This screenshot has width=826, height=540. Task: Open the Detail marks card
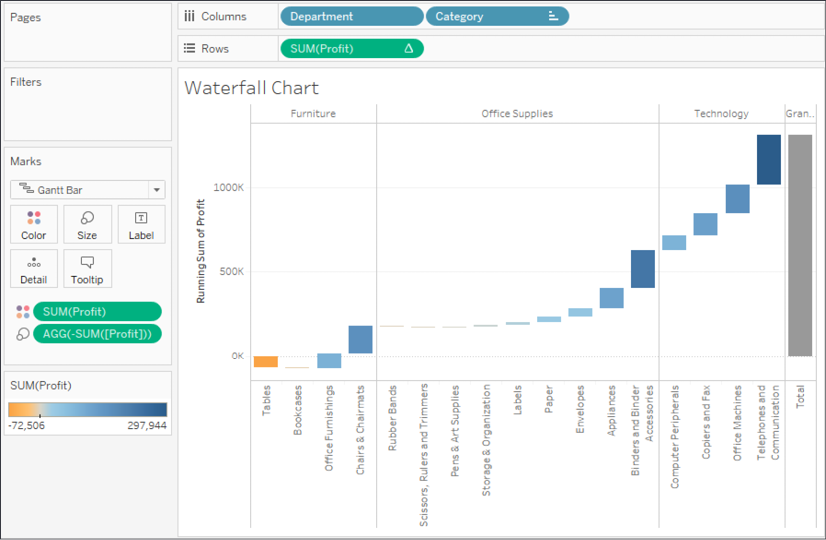[34, 269]
